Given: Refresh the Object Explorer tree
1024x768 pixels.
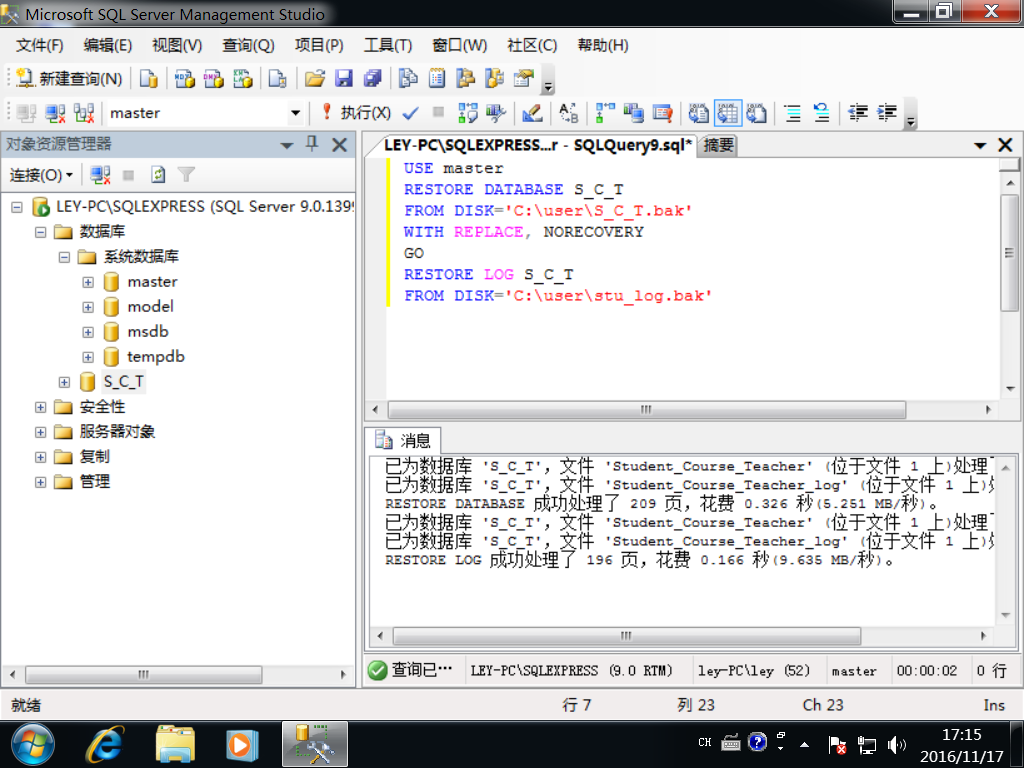Looking at the screenshot, I should coord(157,175).
